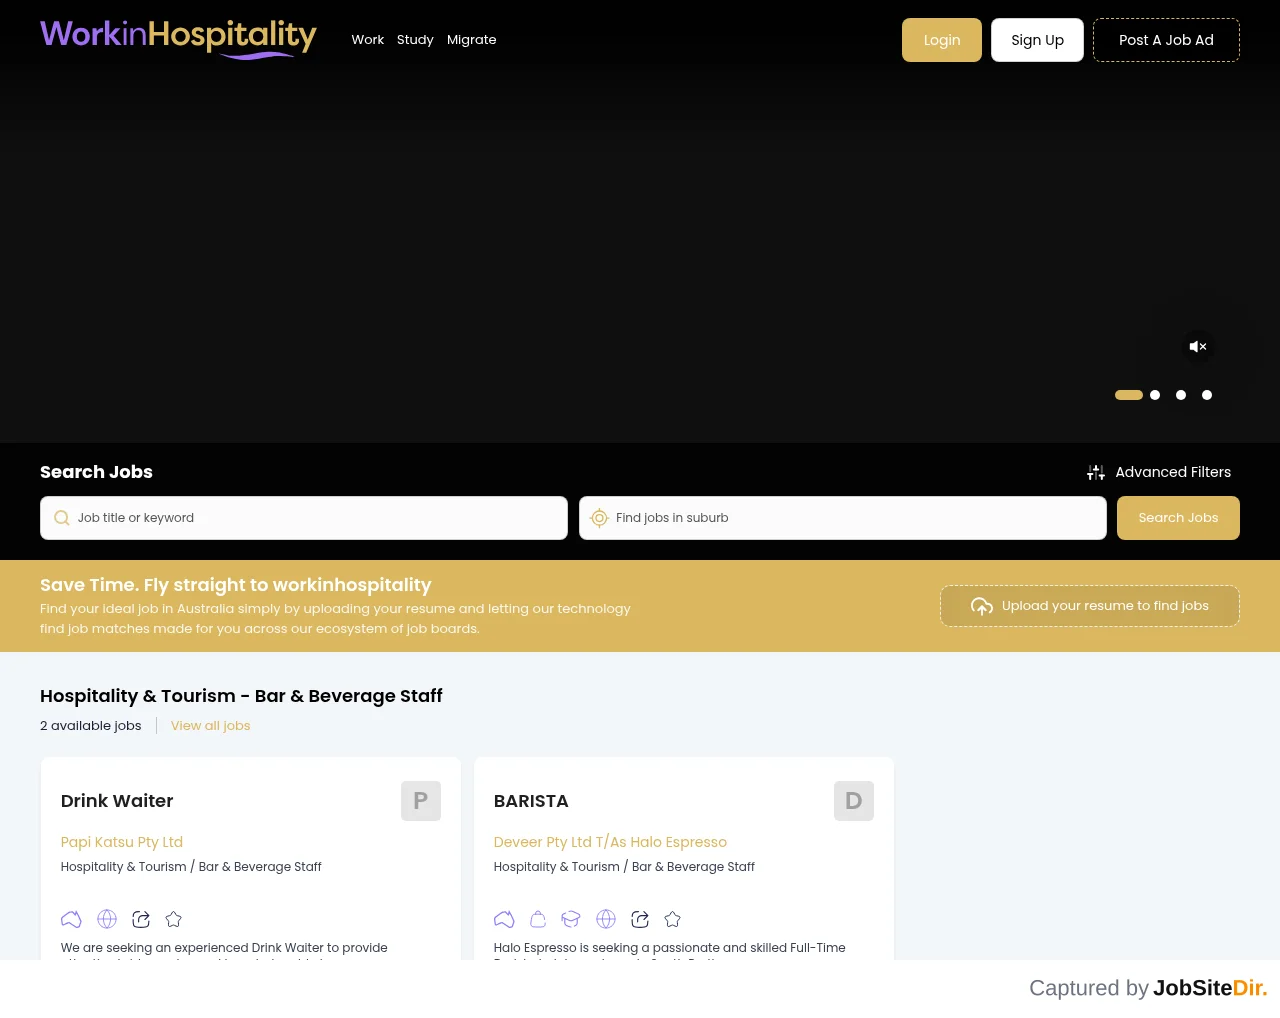Click the 'Save Time. Fly straight to workinhospitality' heading

tap(236, 585)
